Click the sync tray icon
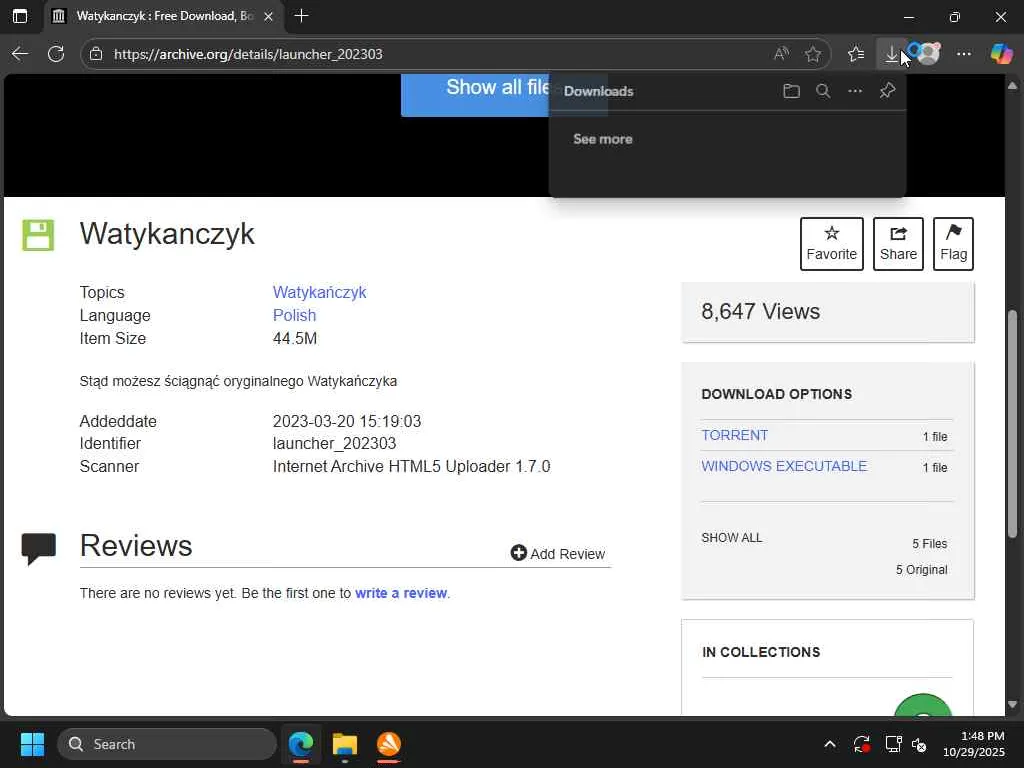1024x768 pixels. tap(861, 744)
